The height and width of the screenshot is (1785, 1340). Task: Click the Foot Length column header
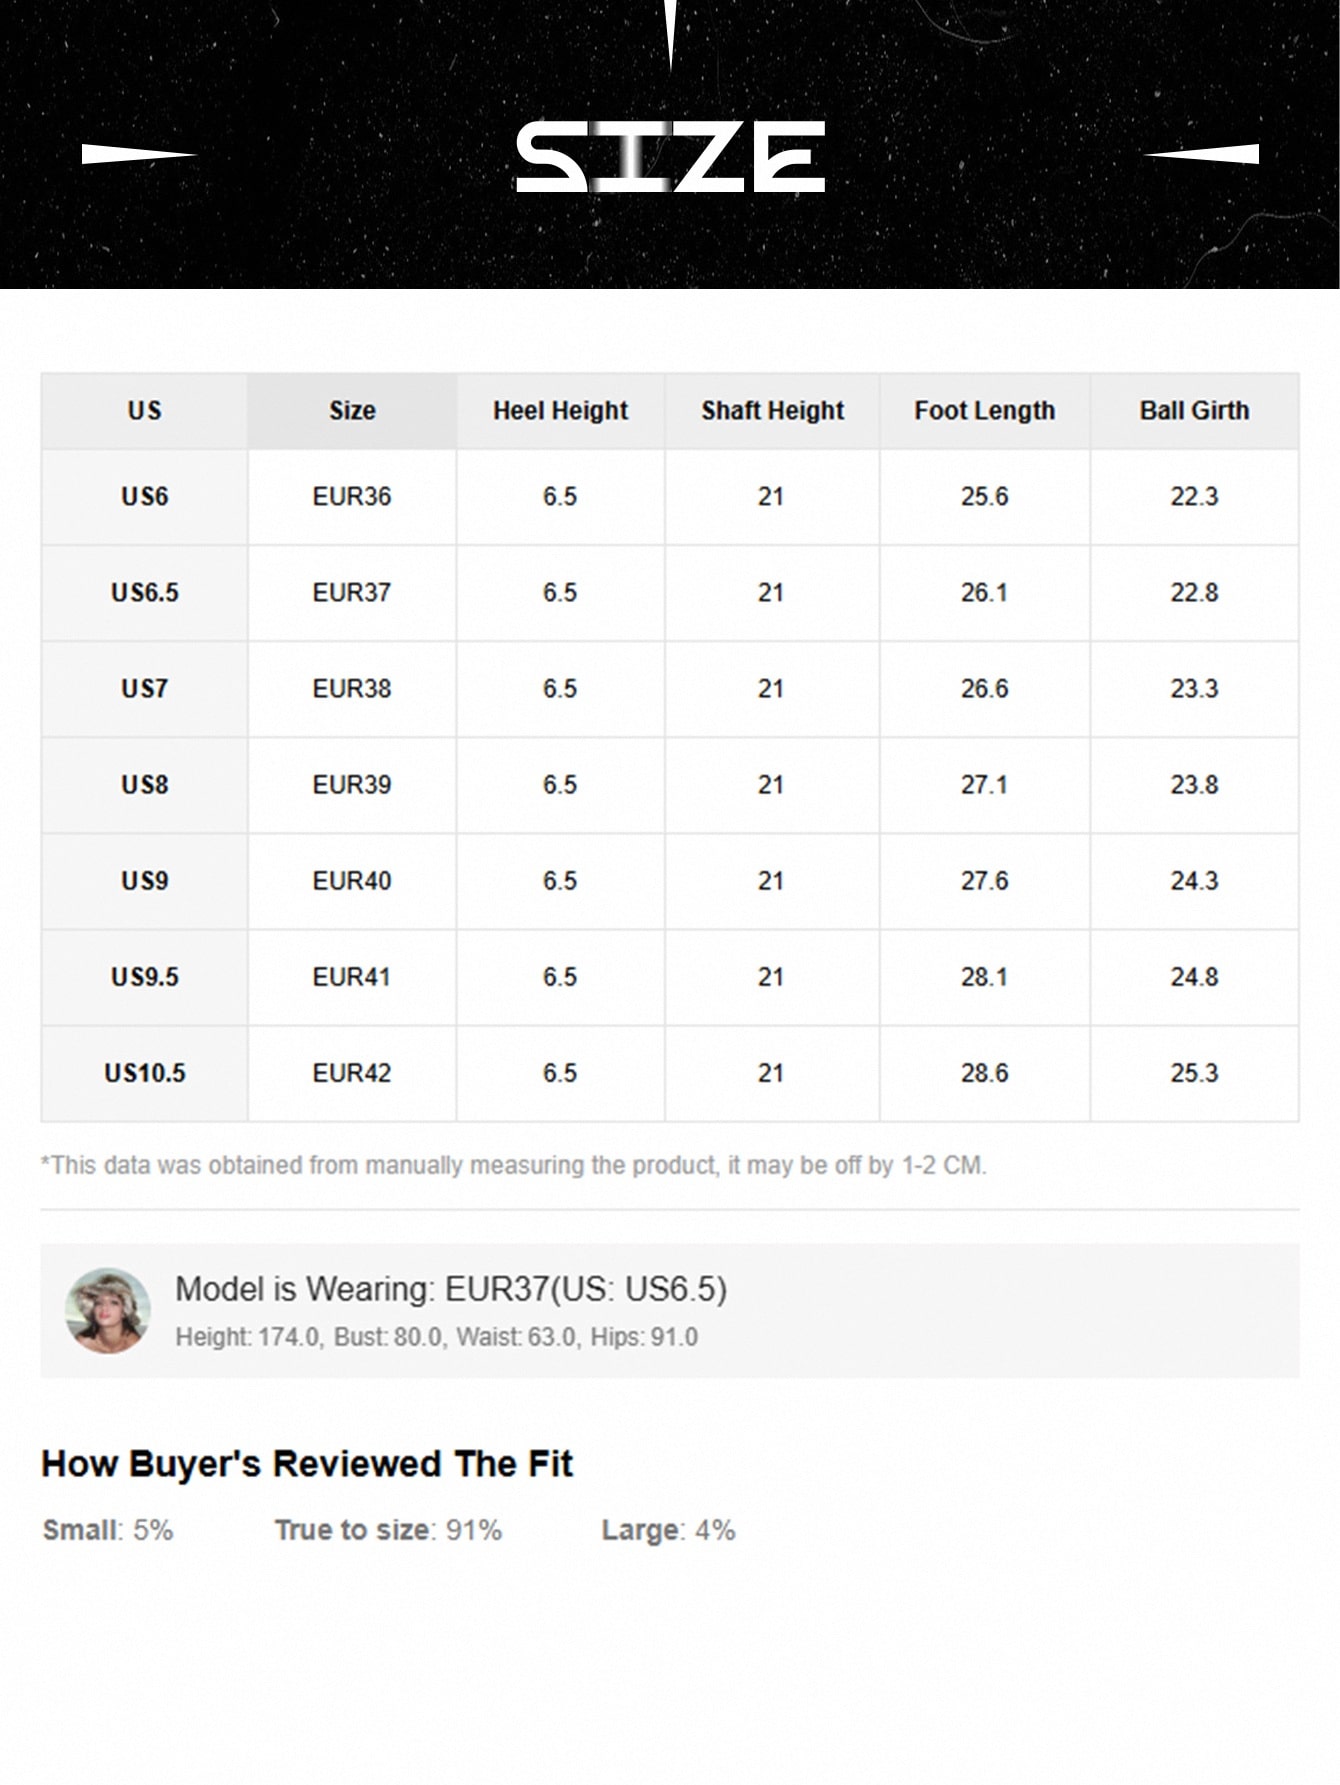click(x=984, y=411)
